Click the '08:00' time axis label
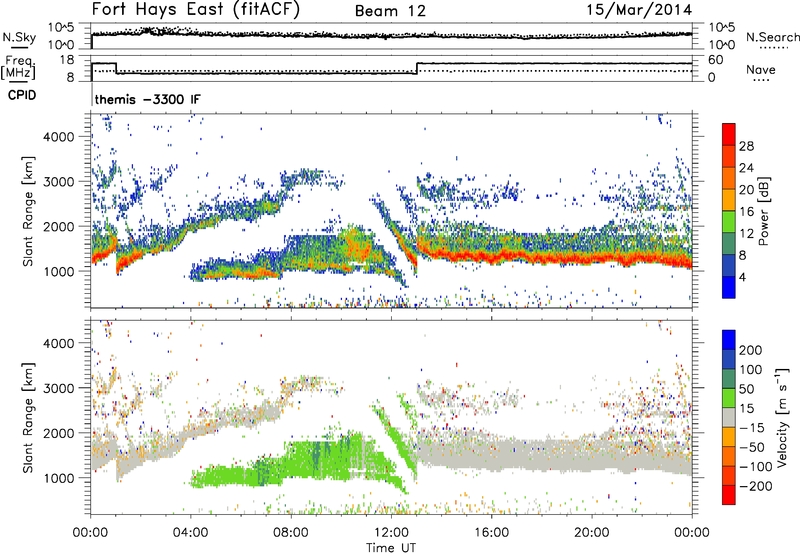This screenshot has width=800, height=554. tap(291, 533)
